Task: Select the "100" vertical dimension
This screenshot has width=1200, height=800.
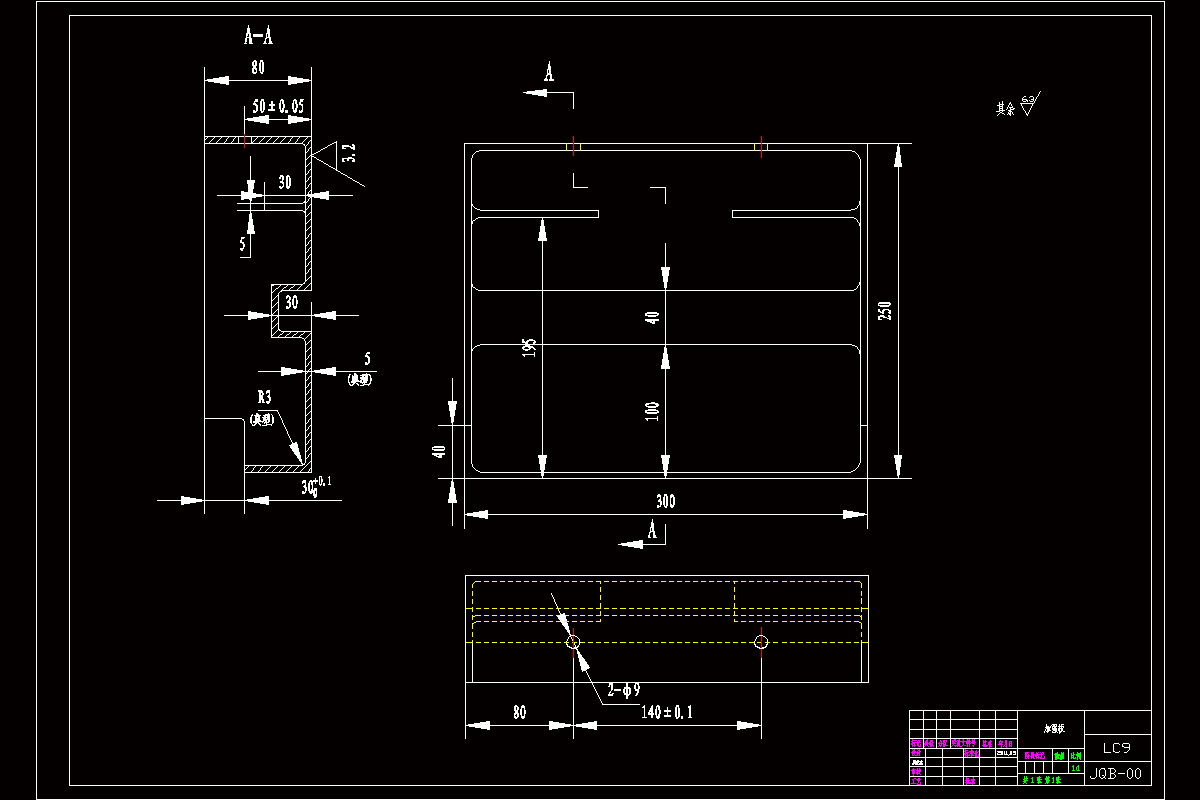Action: tap(652, 410)
